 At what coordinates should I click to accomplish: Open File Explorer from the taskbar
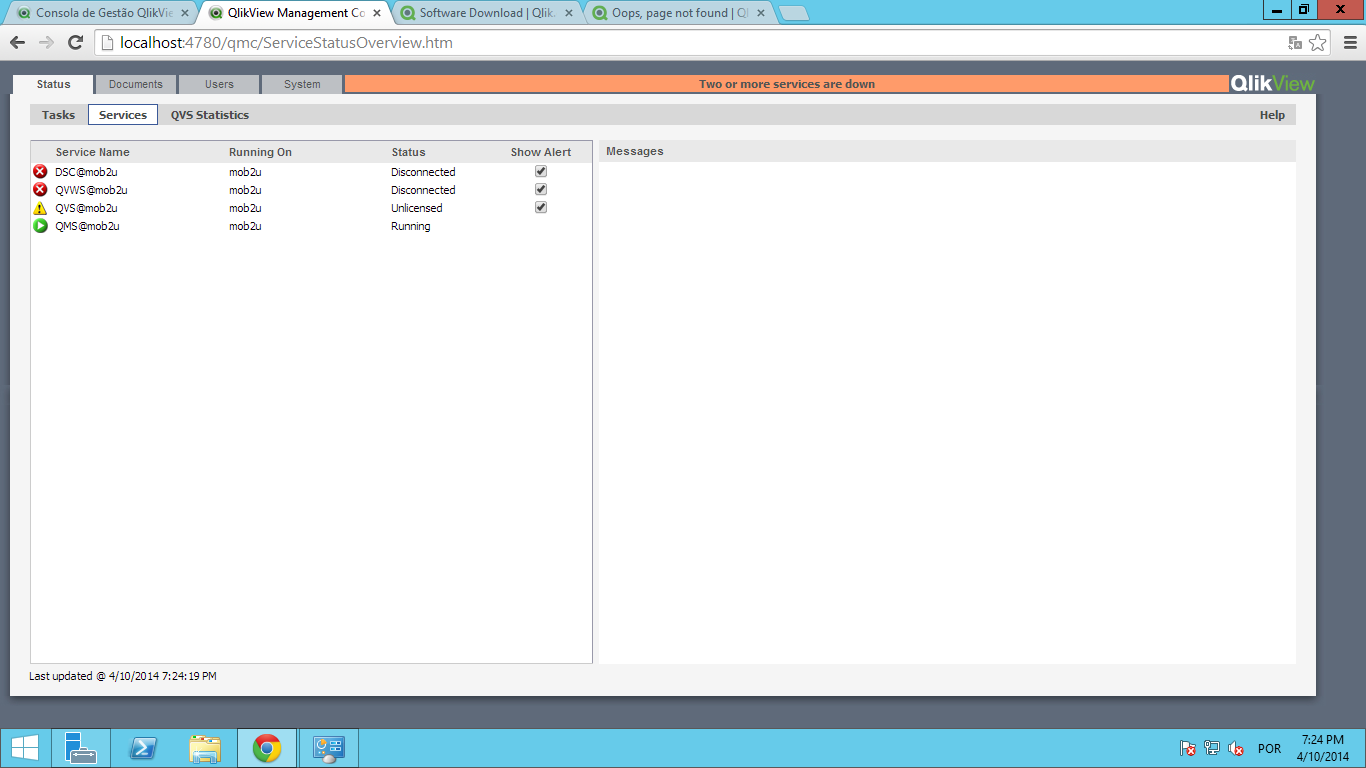click(205, 748)
